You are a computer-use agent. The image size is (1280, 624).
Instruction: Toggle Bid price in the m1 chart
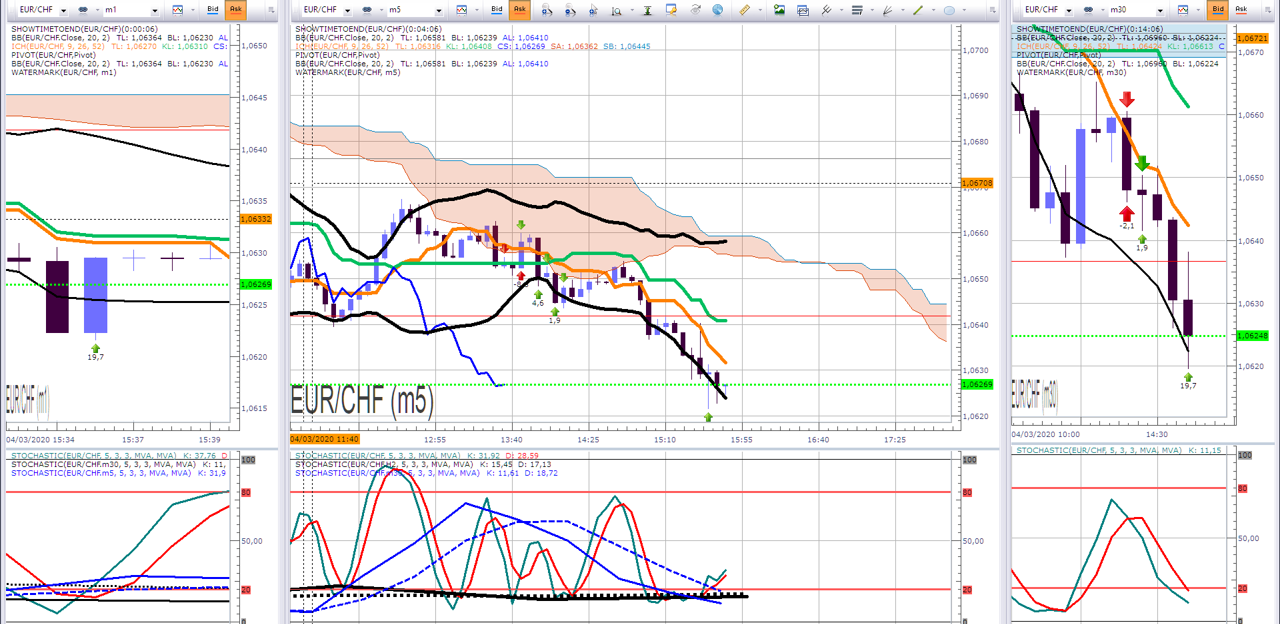point(212,9)
